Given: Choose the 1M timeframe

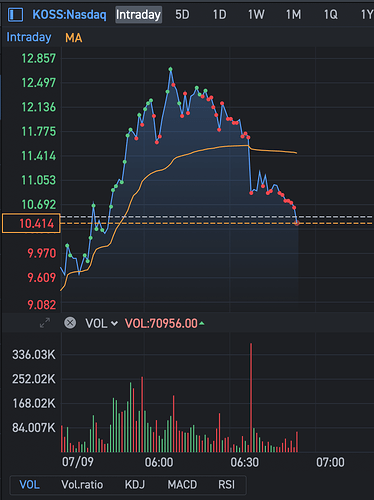Looking at the screenshot, I should [293, 15].
